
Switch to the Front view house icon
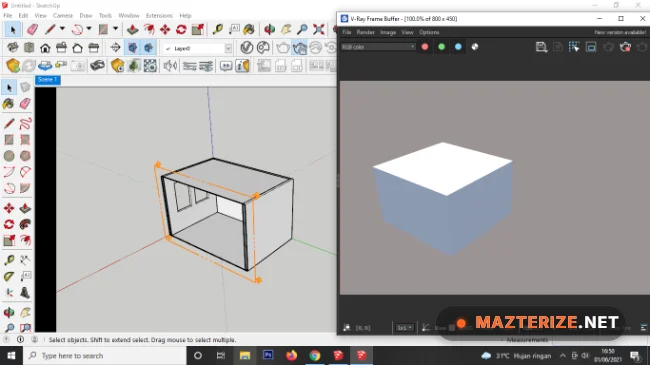(x=45, y=48)
